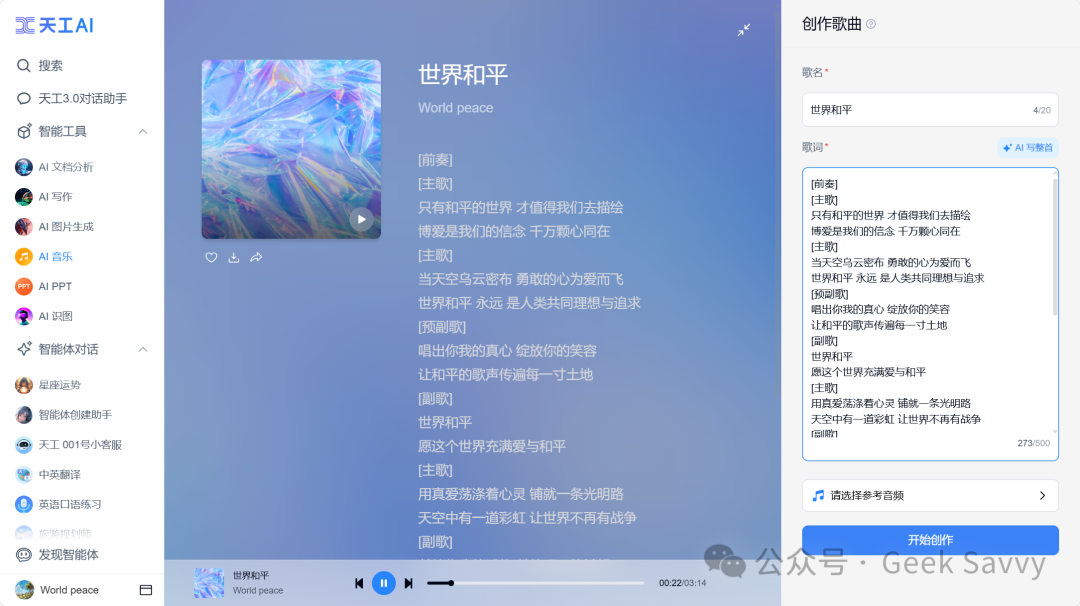The image size is (1080, 606).
Task: Open 天工3.0对话助手 chat
Action: point(72,98)
